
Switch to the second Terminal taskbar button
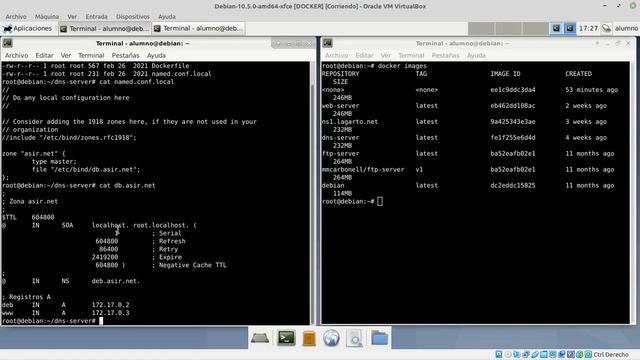pyautogui.click(x=198, y=29)
